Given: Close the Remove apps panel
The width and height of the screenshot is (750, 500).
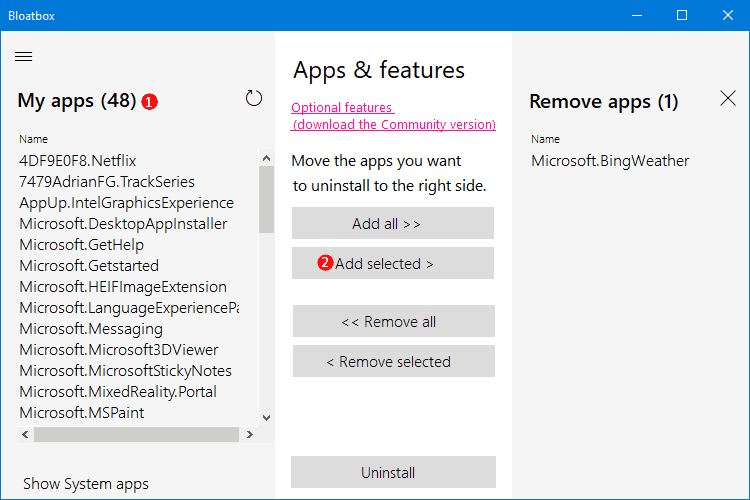Looking at the screenshot, I should coord(728,99).
